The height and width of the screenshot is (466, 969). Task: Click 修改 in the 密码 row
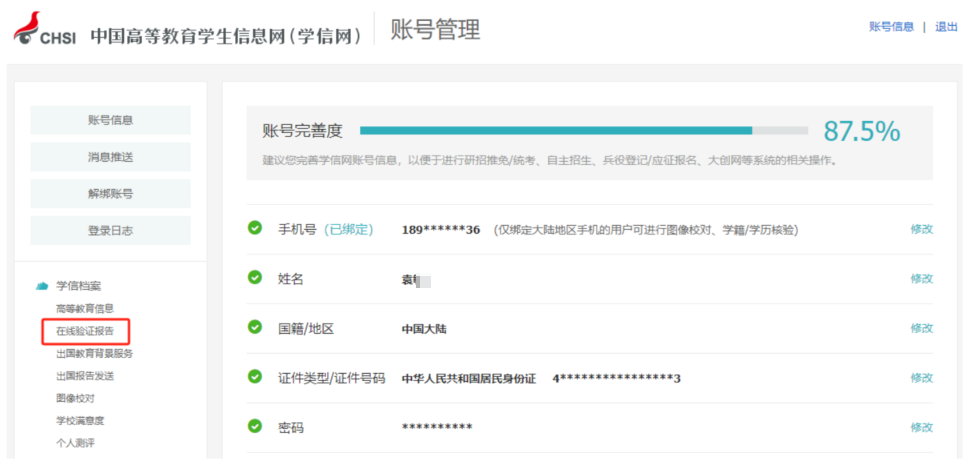pos(921,427)
